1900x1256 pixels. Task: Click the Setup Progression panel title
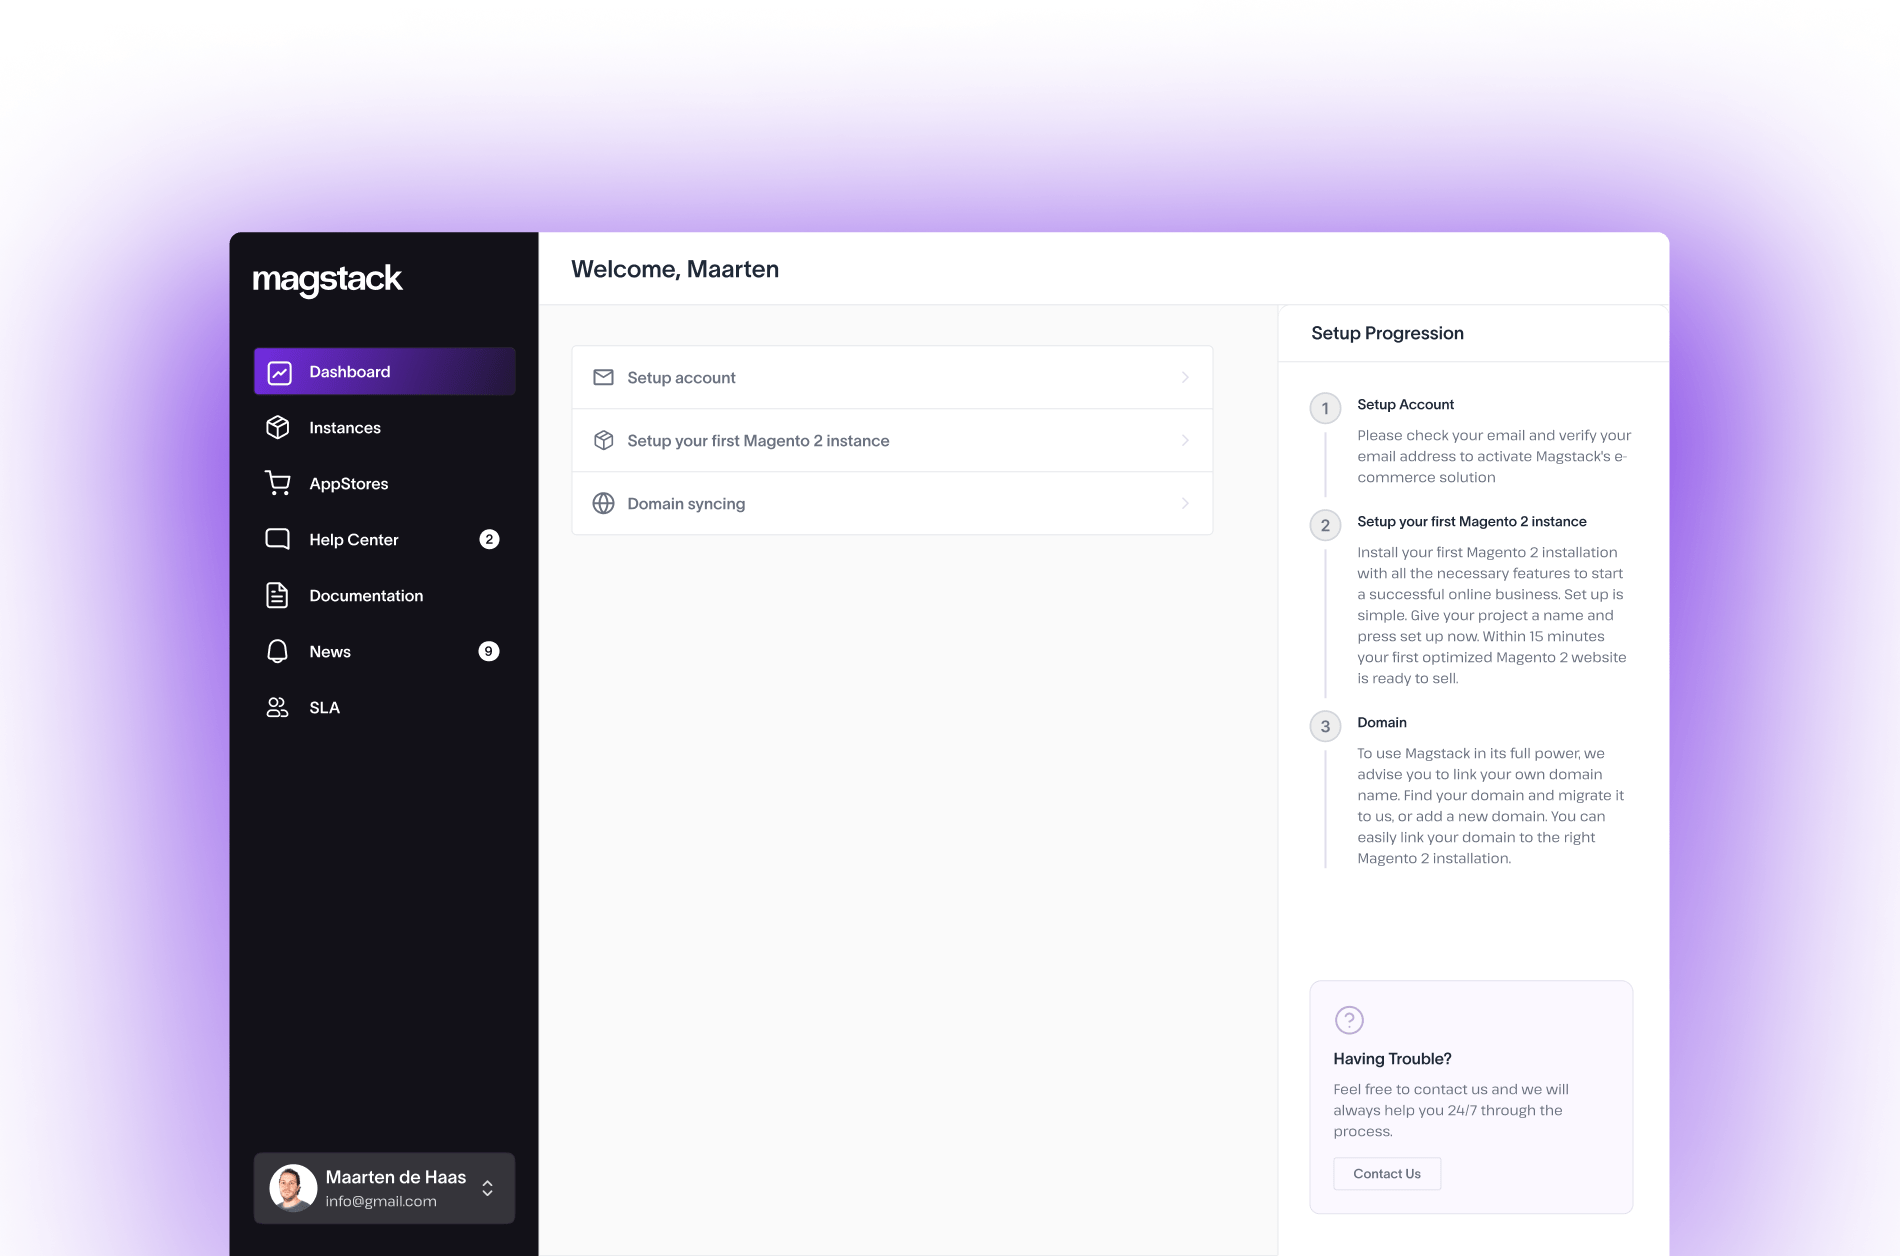[1387, 333]
